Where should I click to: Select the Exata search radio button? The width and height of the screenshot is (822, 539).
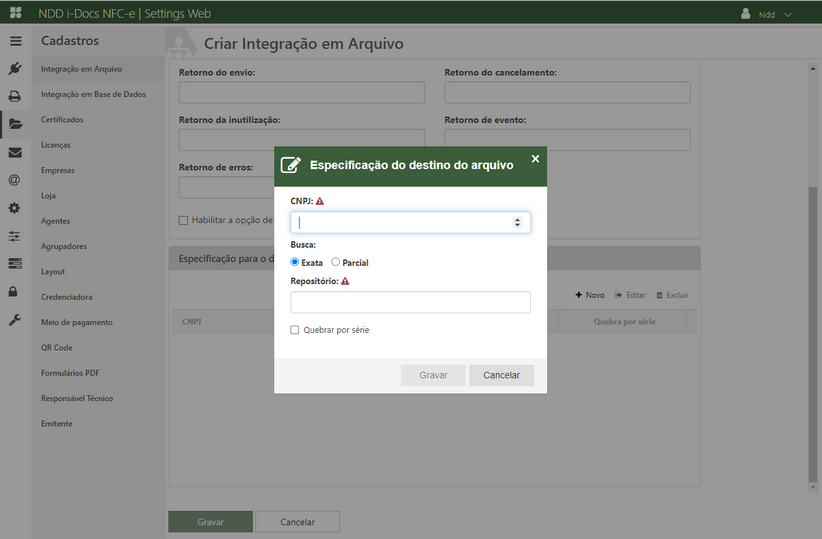click(295, 262)
